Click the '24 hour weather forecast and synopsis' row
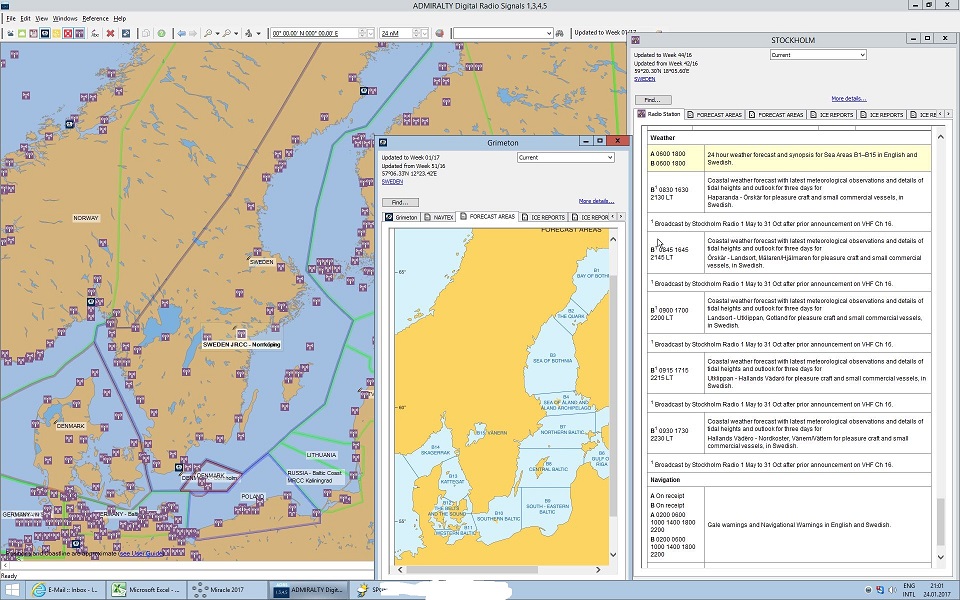The image size is (960, 600). coord(790,159)
